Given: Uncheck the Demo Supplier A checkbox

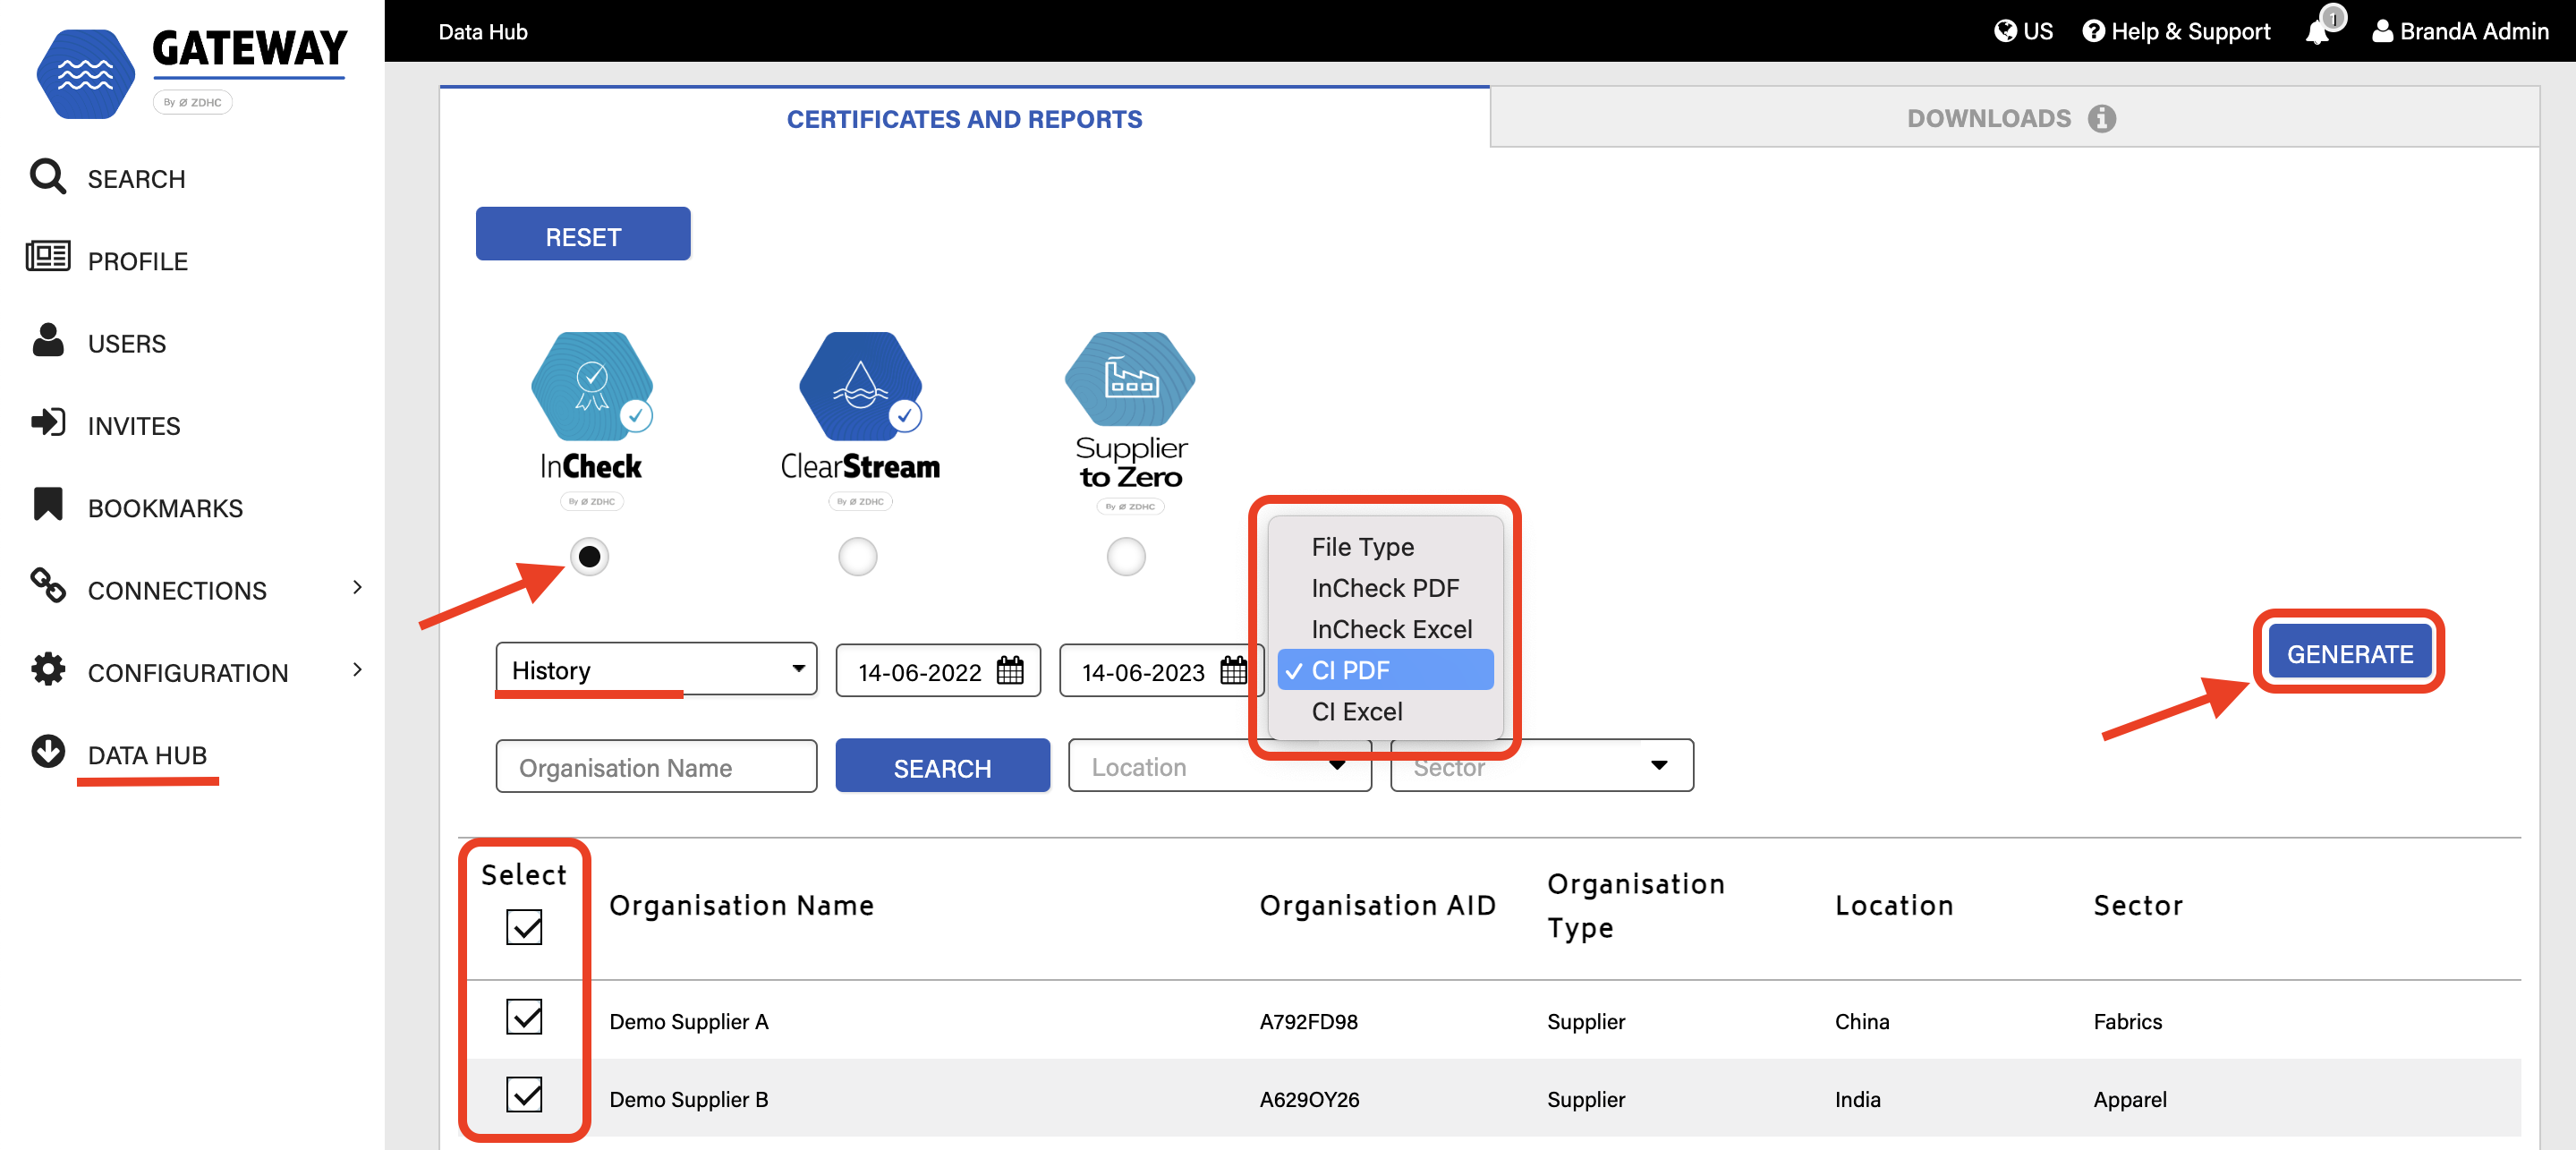Looking at the screenshot, I should pos(524,1018).
